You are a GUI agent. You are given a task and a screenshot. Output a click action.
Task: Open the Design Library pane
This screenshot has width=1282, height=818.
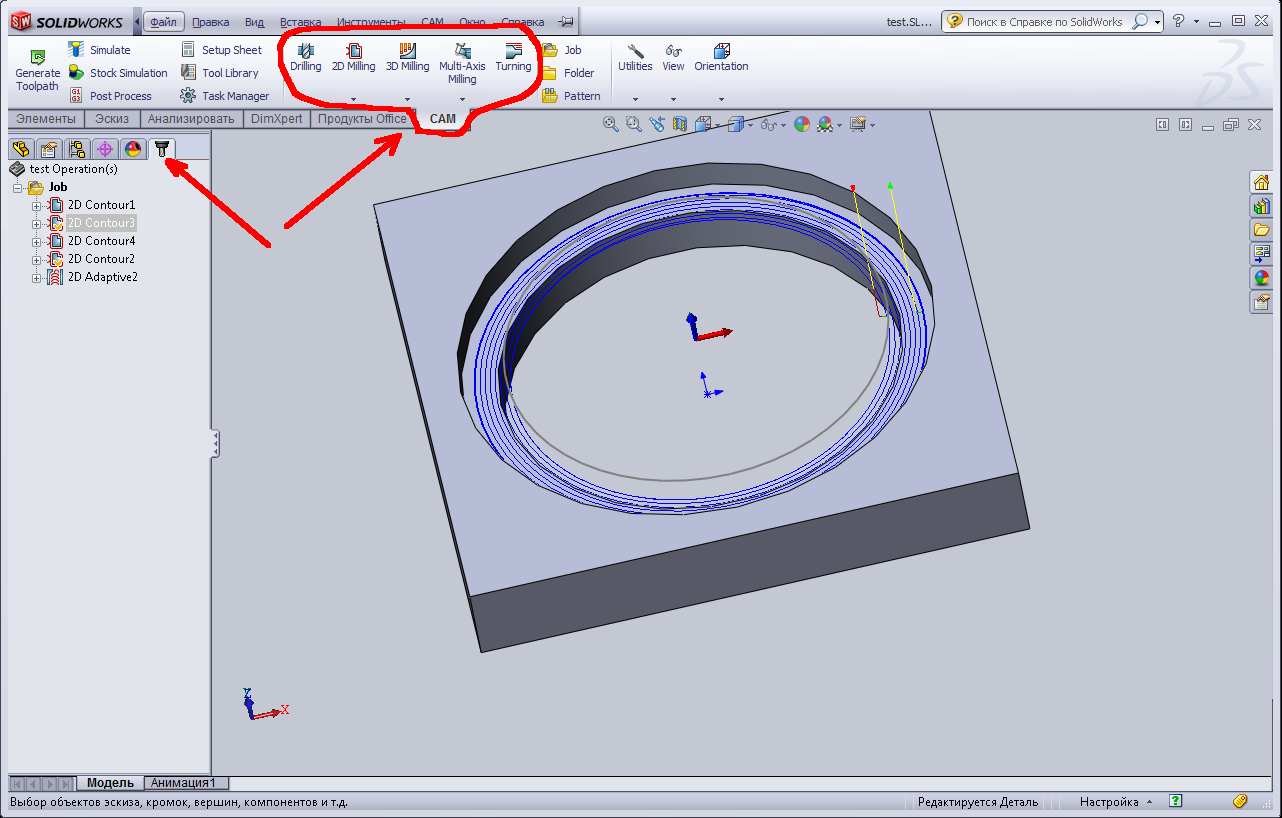coord(1261,206)
